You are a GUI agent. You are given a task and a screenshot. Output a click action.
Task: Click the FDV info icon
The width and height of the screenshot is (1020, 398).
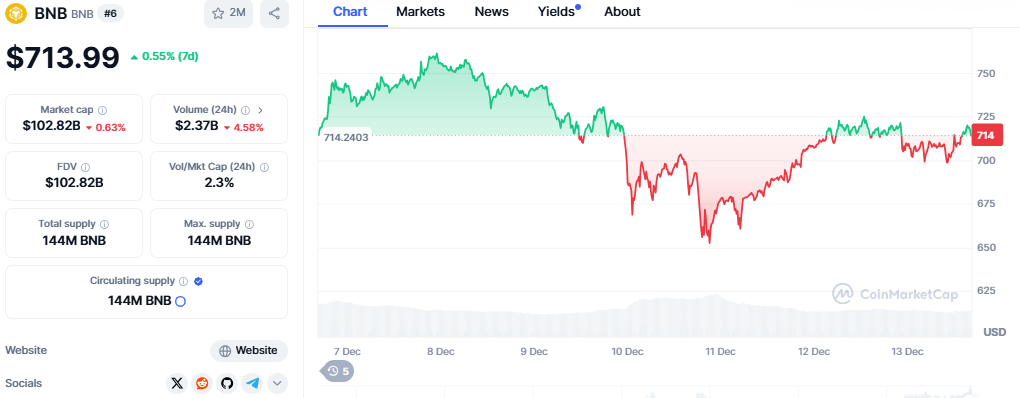pos(86,167)
